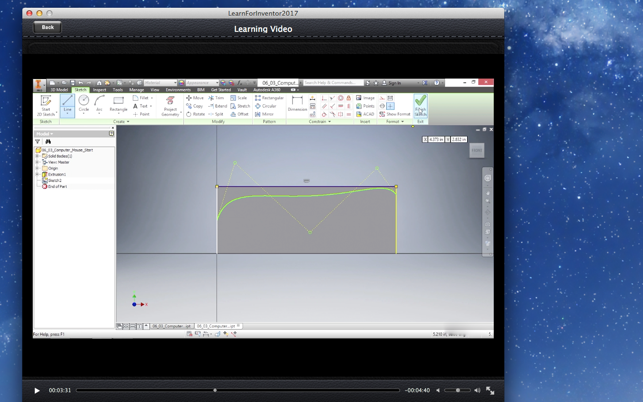Screen dimensions: 643x402
Task: Select the Stretch tool
Action: [x=240, y=106]
